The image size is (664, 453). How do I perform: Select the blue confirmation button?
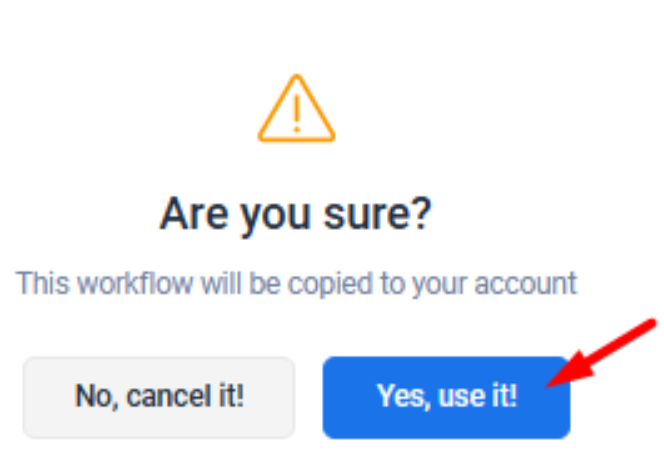pos(446,397)
